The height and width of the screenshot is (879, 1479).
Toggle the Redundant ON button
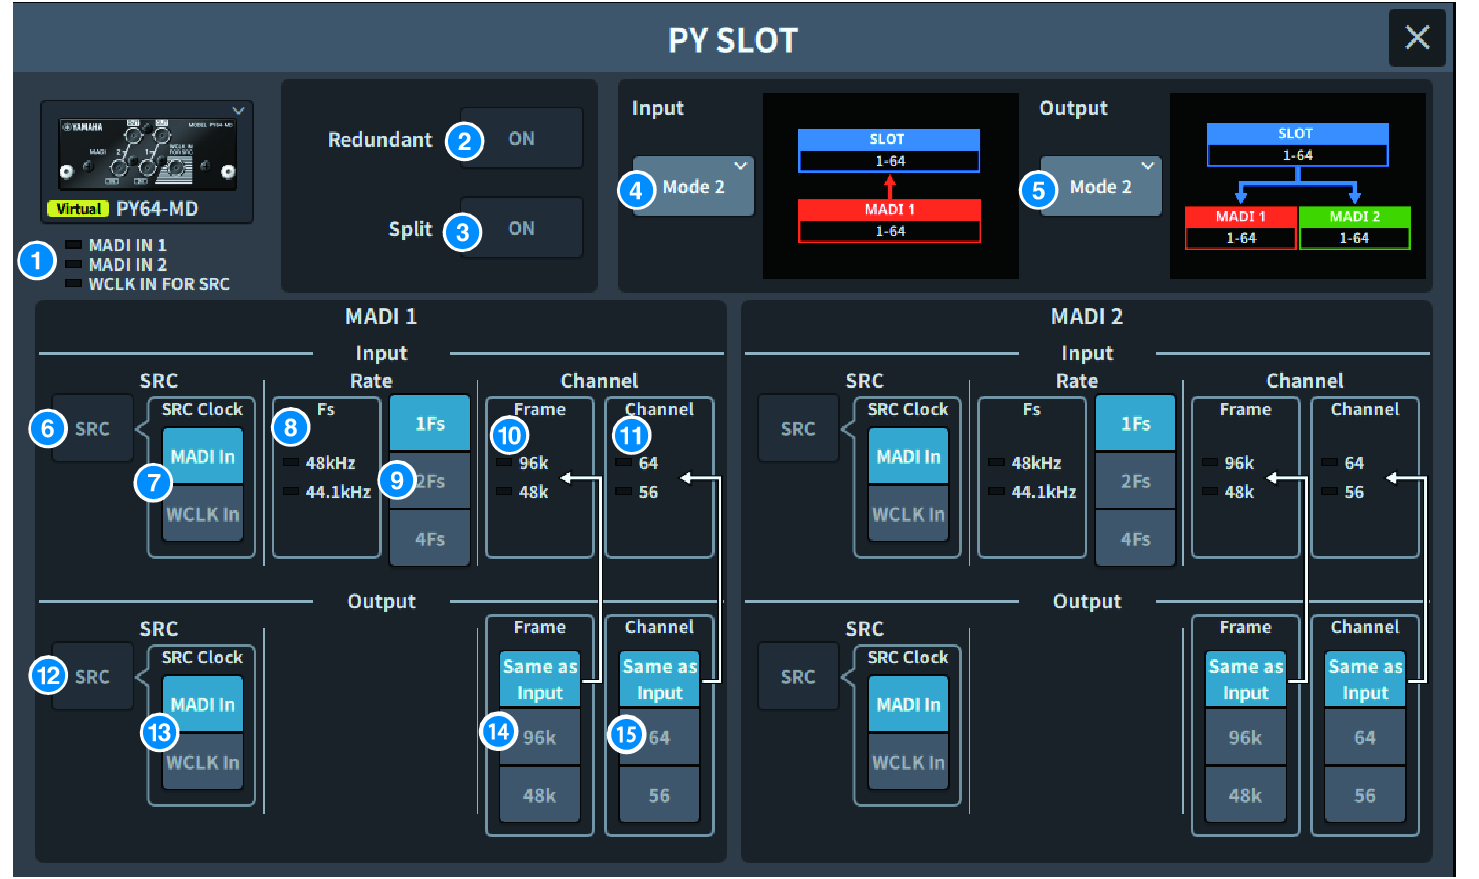click(x=521, y=138)
